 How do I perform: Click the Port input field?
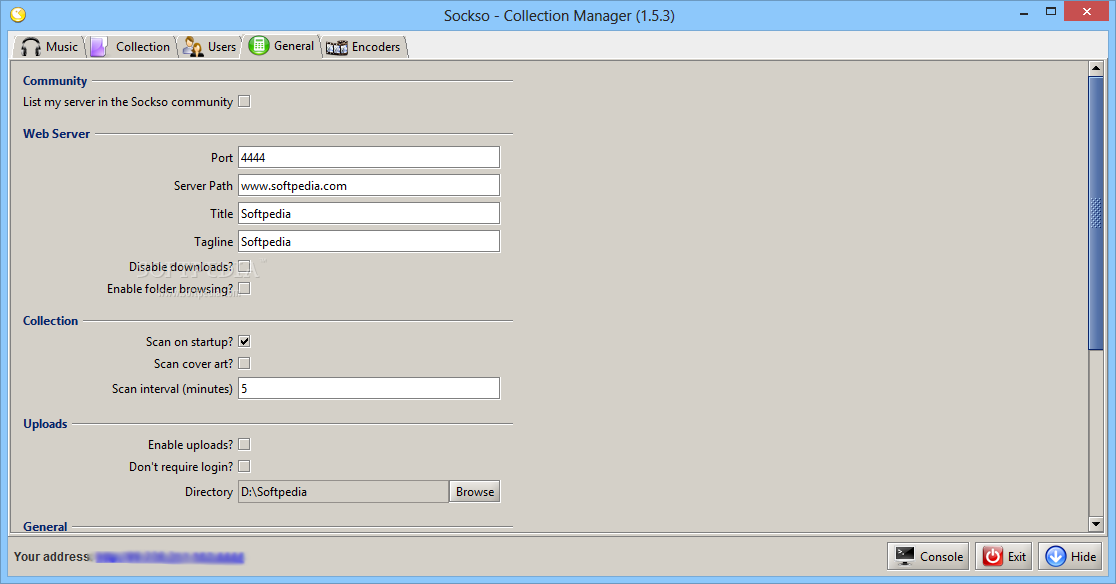coord(369,157)
